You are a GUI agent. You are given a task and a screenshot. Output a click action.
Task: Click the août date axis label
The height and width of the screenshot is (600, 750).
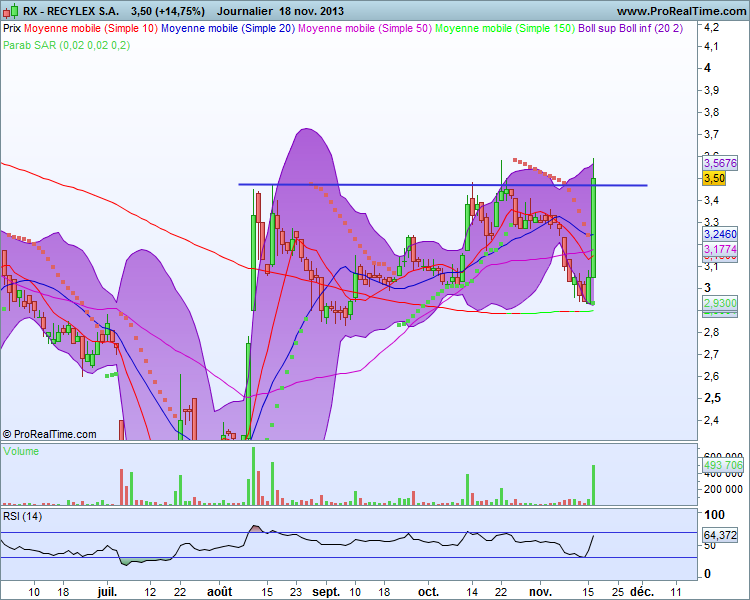click(219, 592)
